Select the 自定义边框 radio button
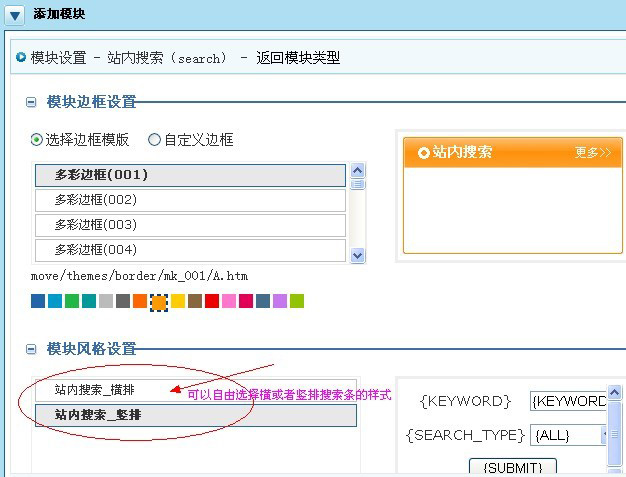 tap(154, 140)
